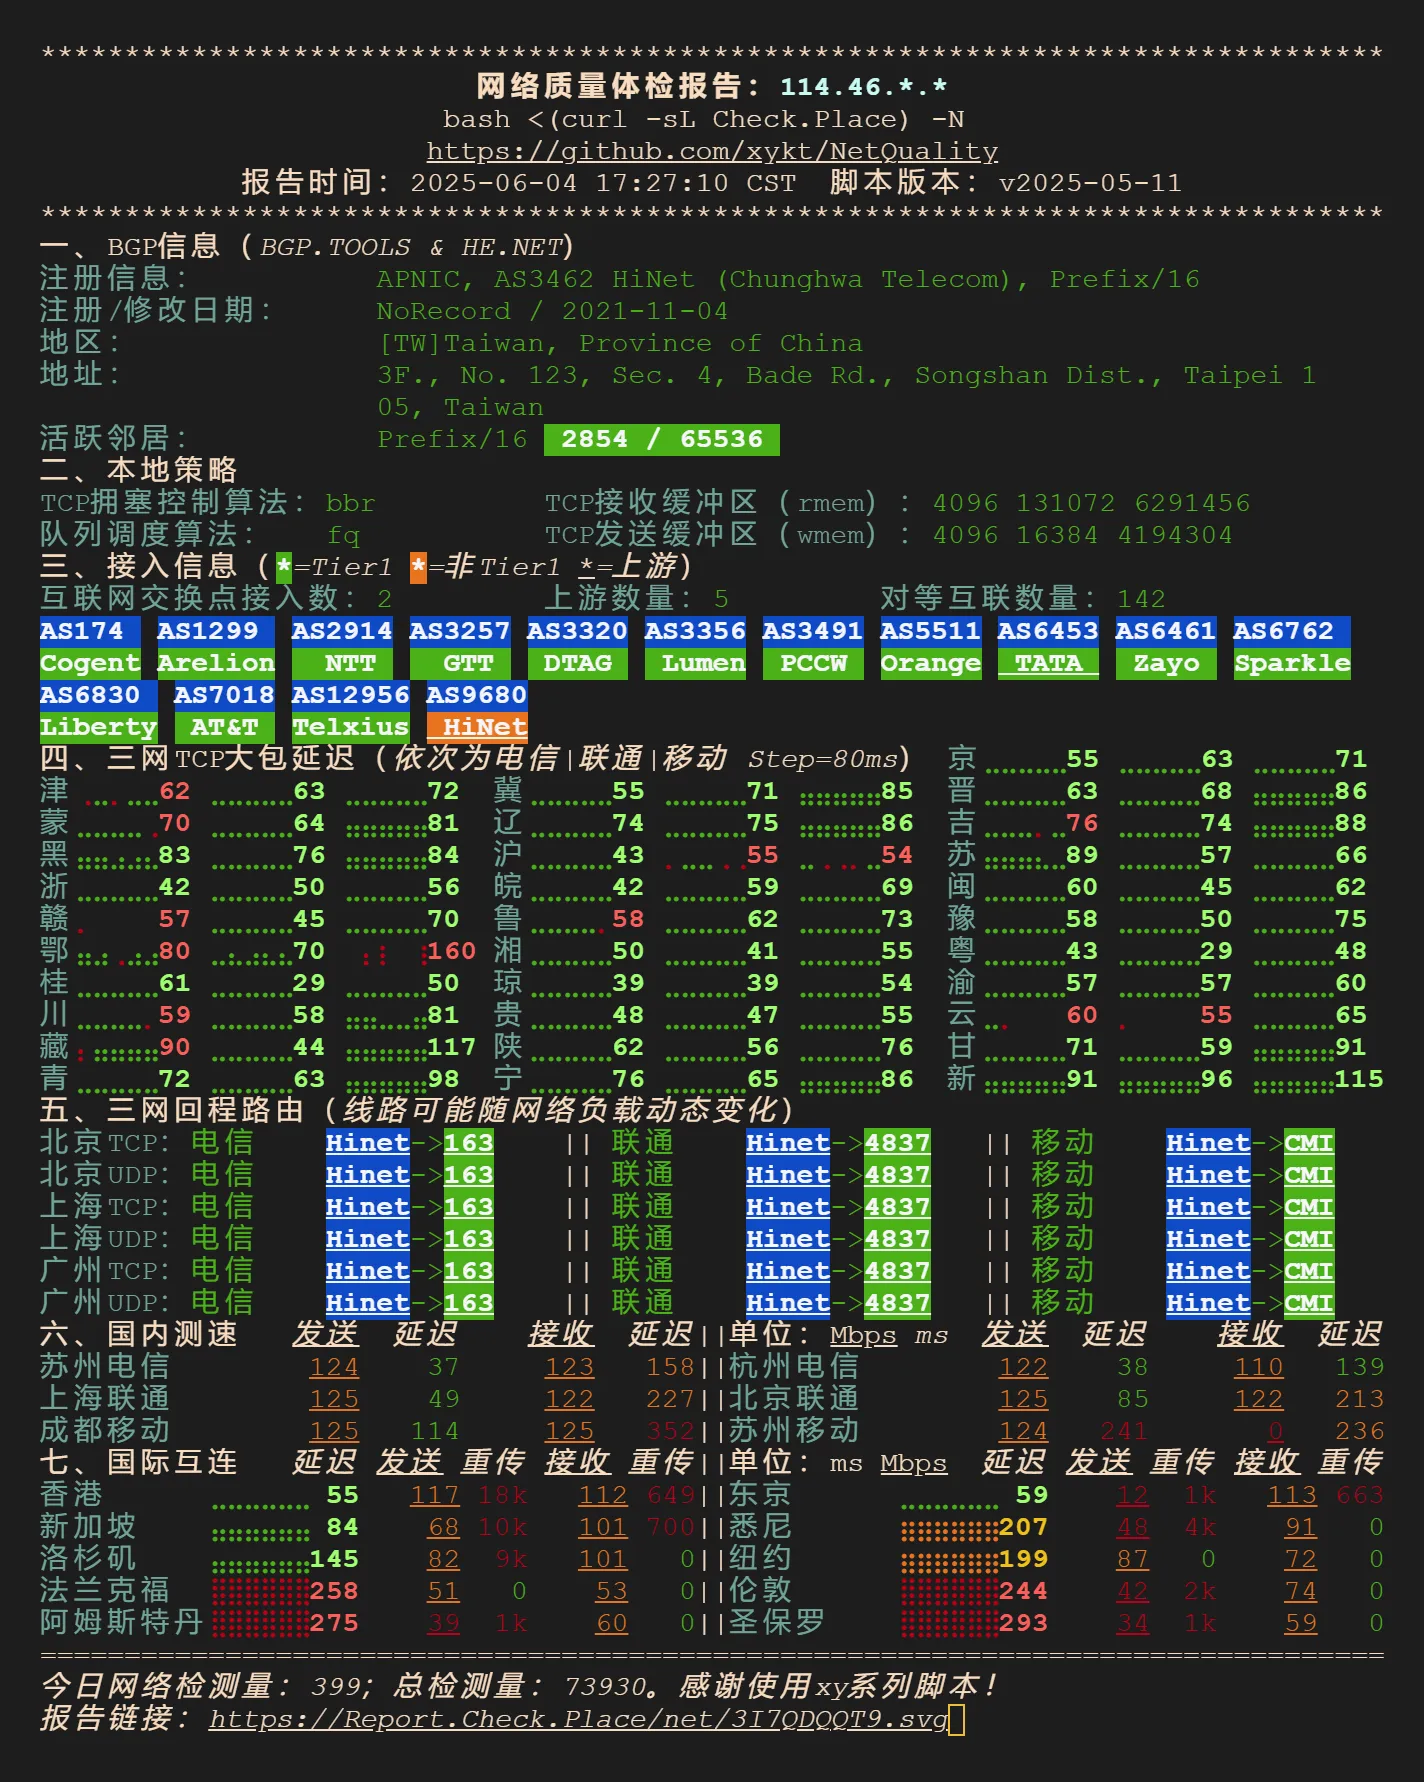This screenshot has width=1424, height=1782.
Task: Open the github.com/xykt/NetQuality link
Action: pos(712,151)
